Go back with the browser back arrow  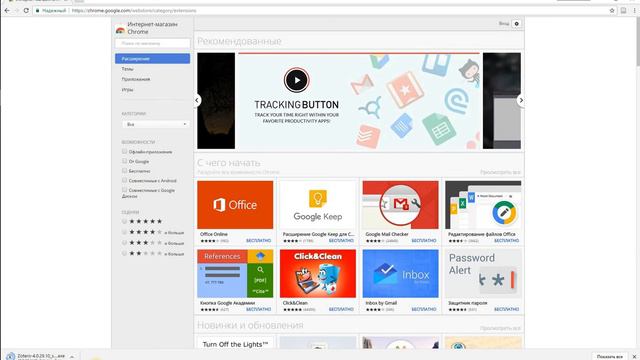pyautogui.click(x=7, y=10)
